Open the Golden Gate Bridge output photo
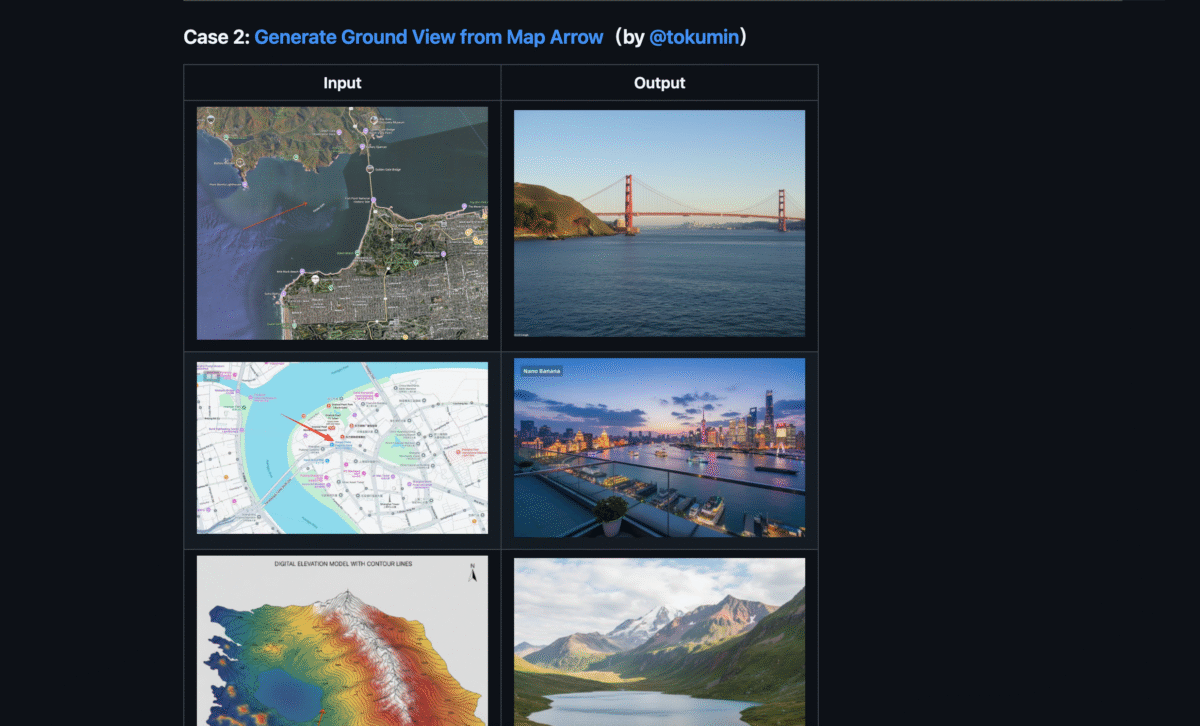Screen dimensions: 1200x726 pos(659,223)
